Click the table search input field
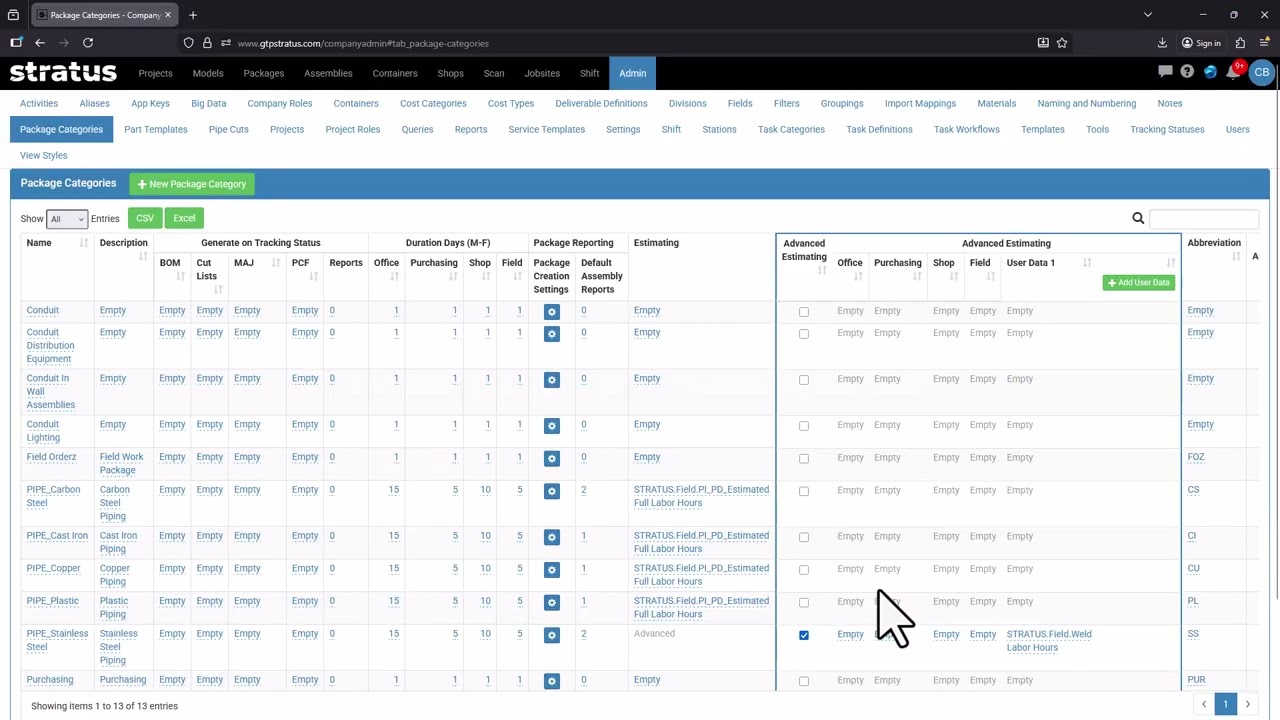The height and width of the screenshot is (720, 1280). tap(1204, 218)
